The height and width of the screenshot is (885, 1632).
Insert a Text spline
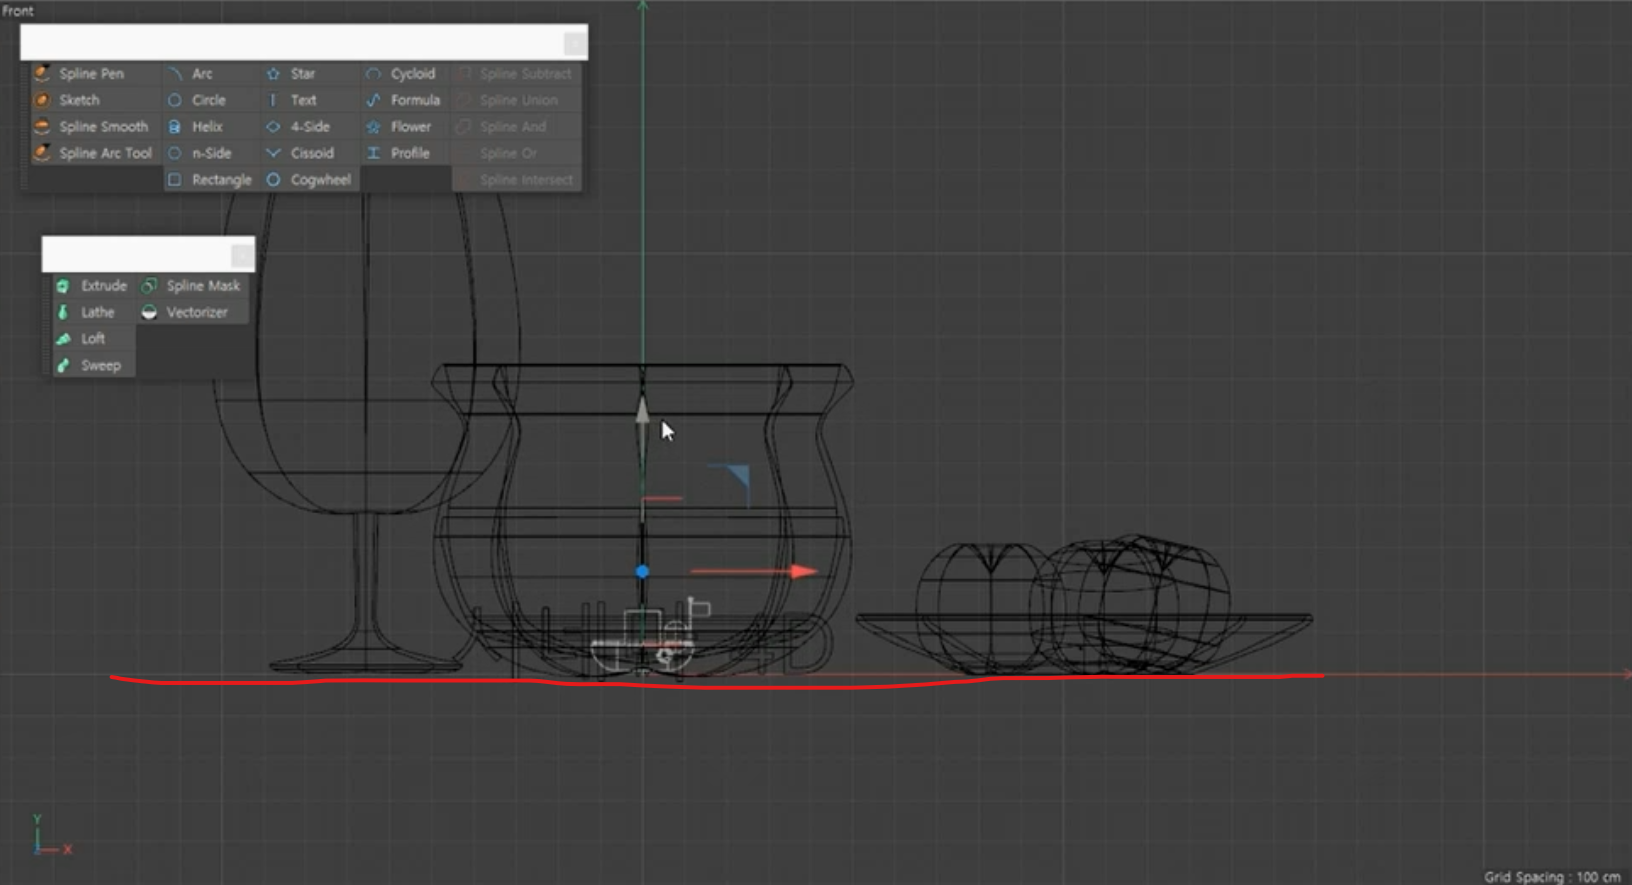(x=309, y=100)
